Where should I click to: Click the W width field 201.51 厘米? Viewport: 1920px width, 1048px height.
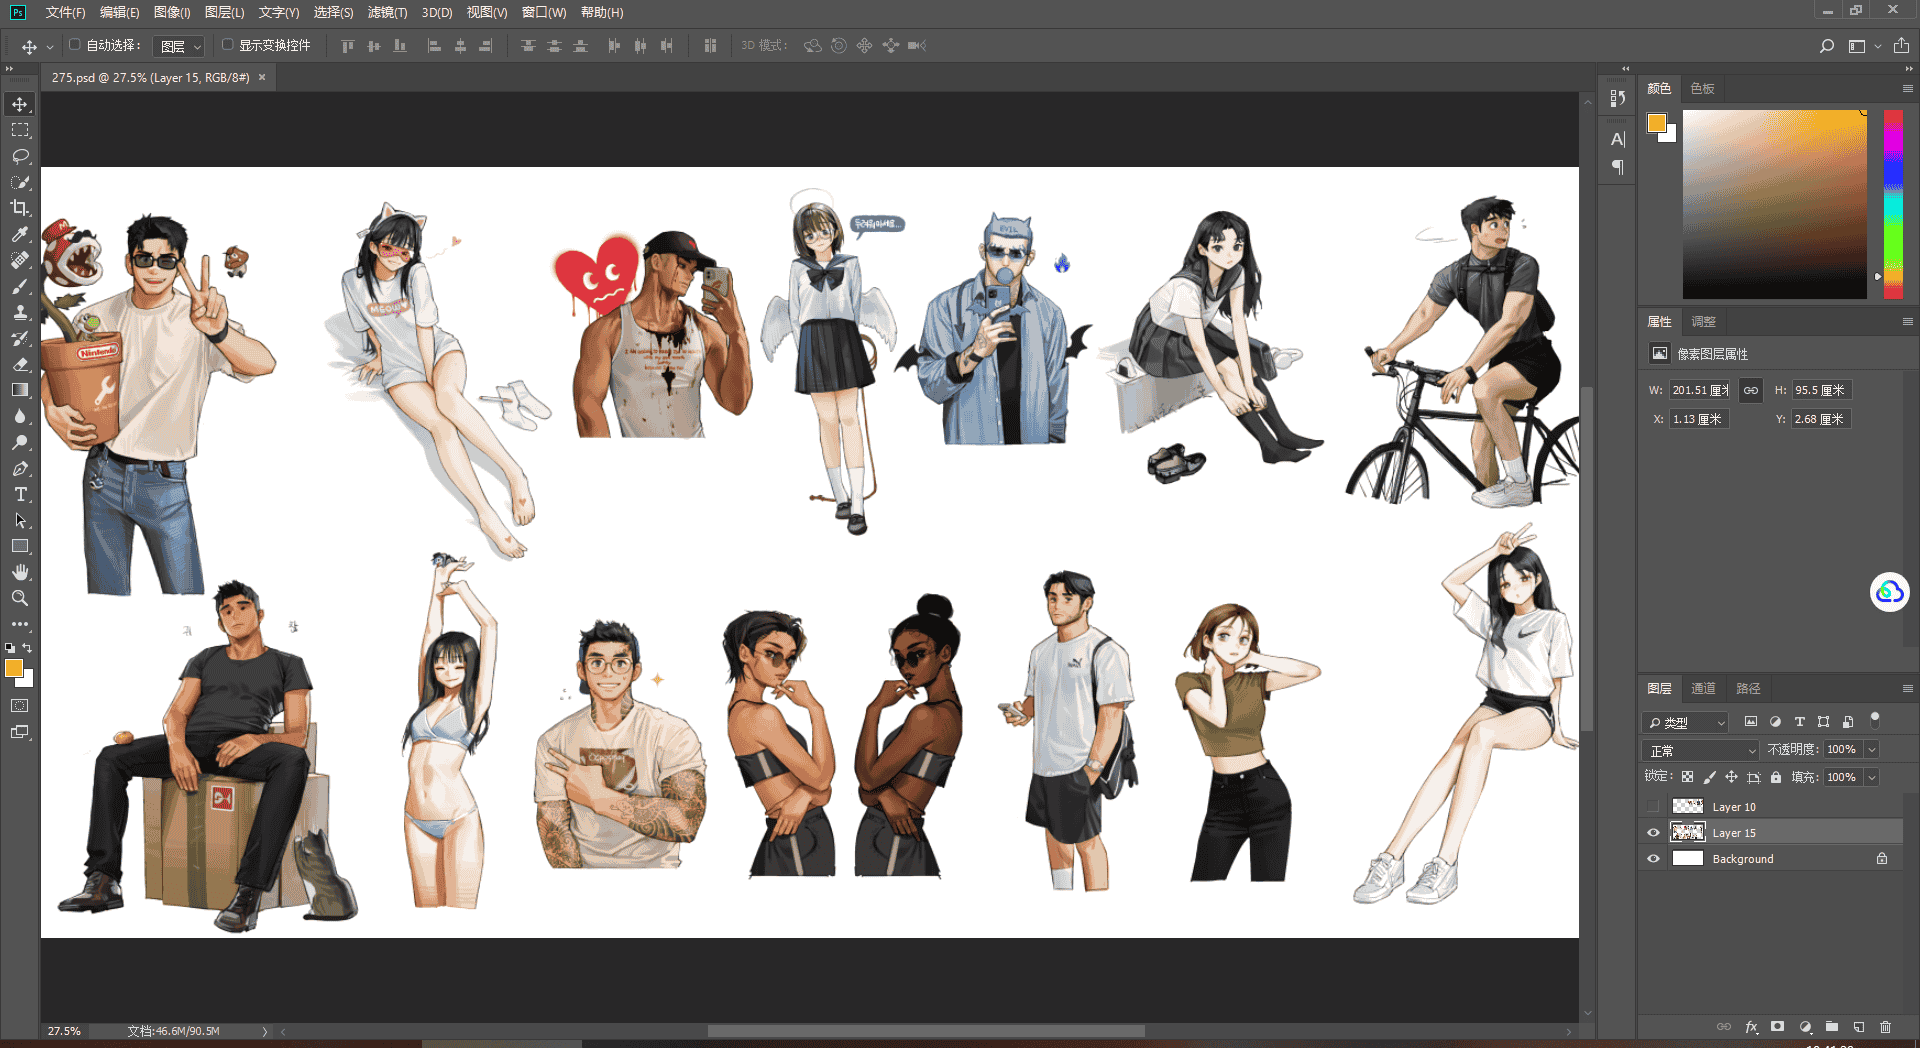[x=1700, y=390]
